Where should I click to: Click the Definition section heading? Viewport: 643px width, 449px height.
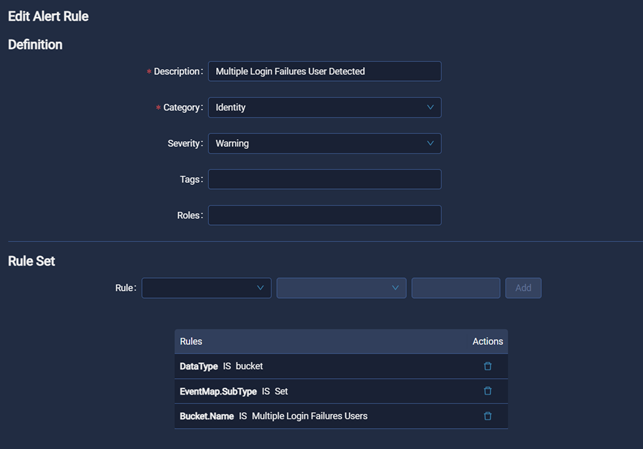click(x=35, y=44)
